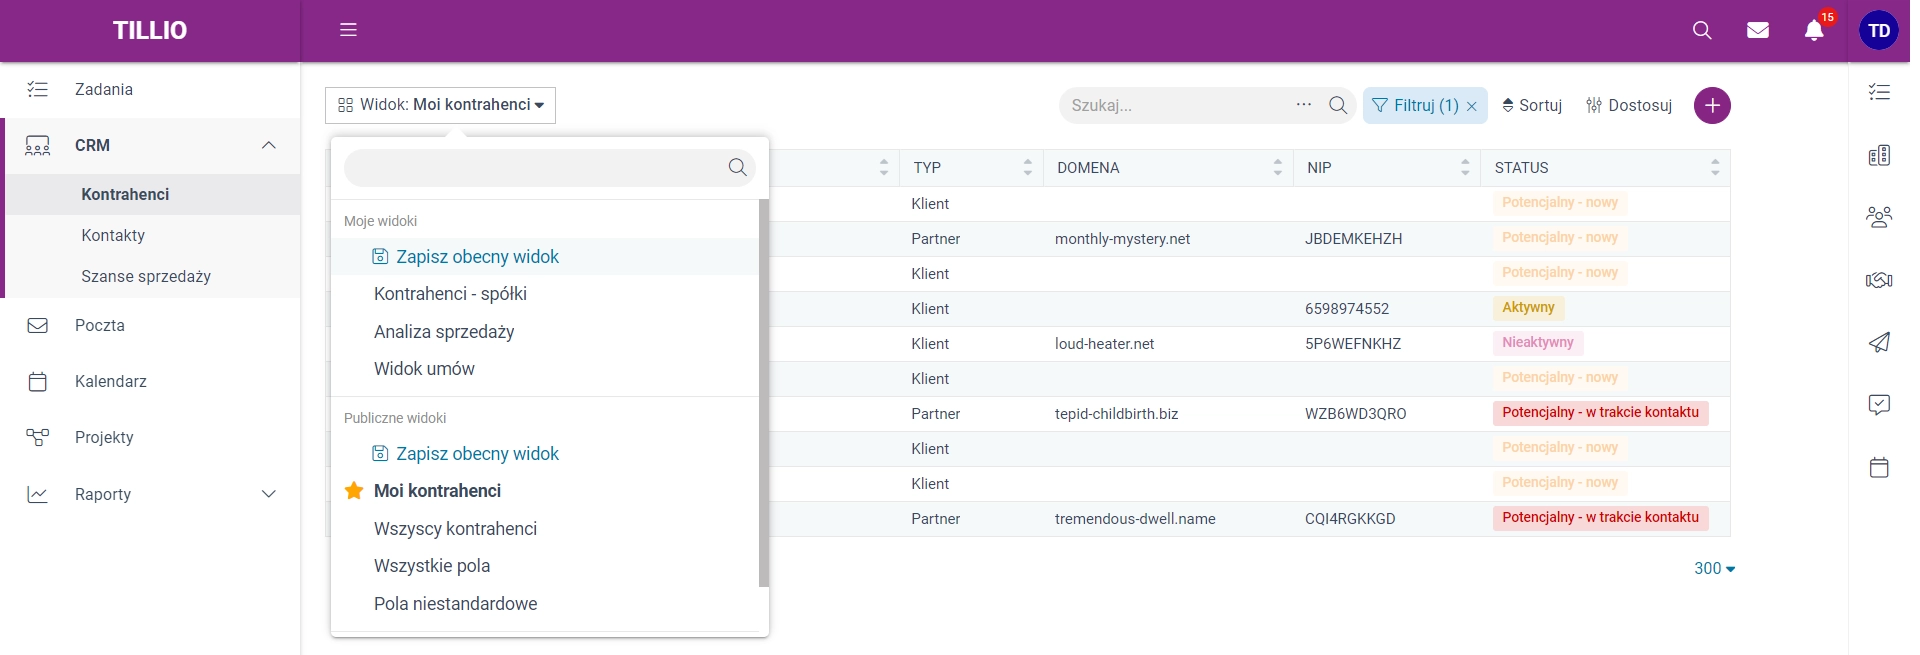Click the NIP value WZB6WD3QRO

[x=1355, y=414]
